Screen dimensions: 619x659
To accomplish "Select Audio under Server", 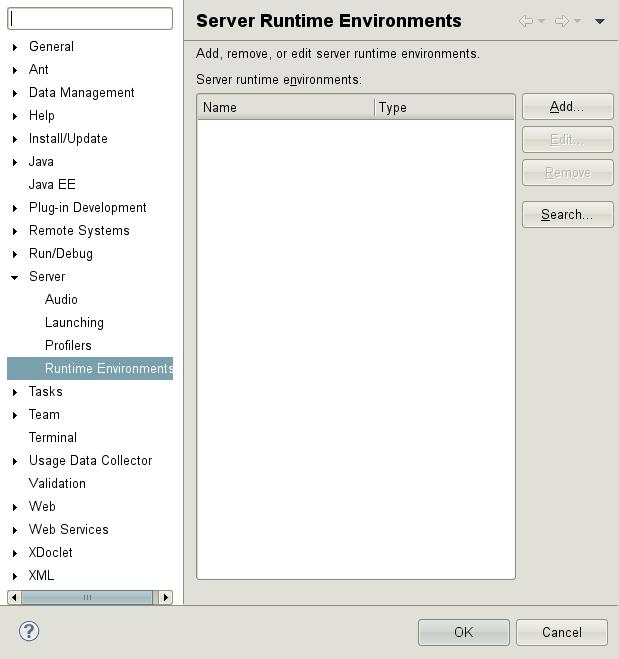I will 61,300.
